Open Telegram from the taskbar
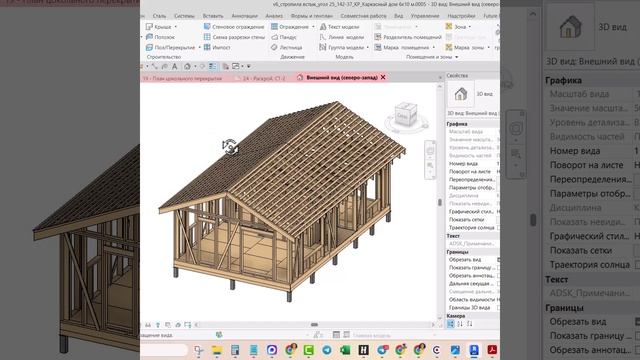Screen dimensions: 640x360 [x=327, y=350]
